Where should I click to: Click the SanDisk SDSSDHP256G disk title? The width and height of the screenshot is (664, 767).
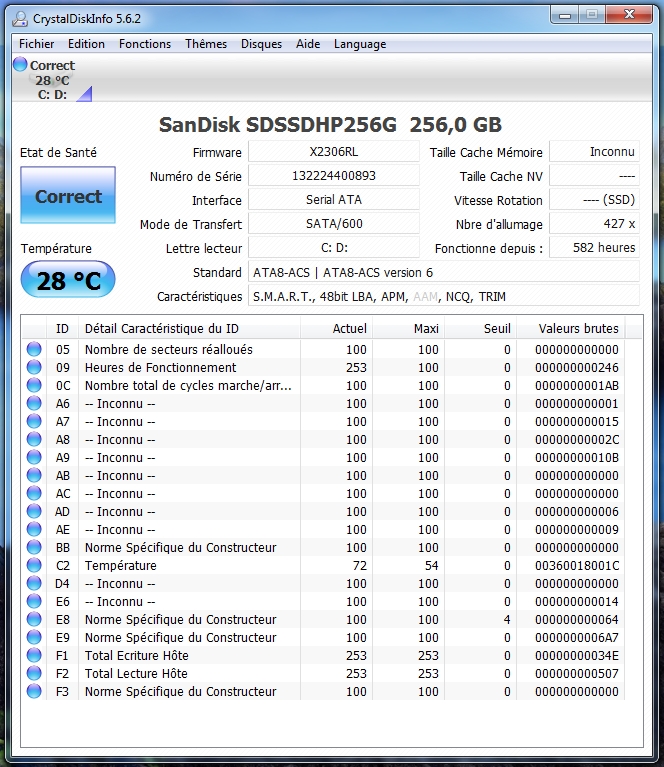click(x=330, y=124)
